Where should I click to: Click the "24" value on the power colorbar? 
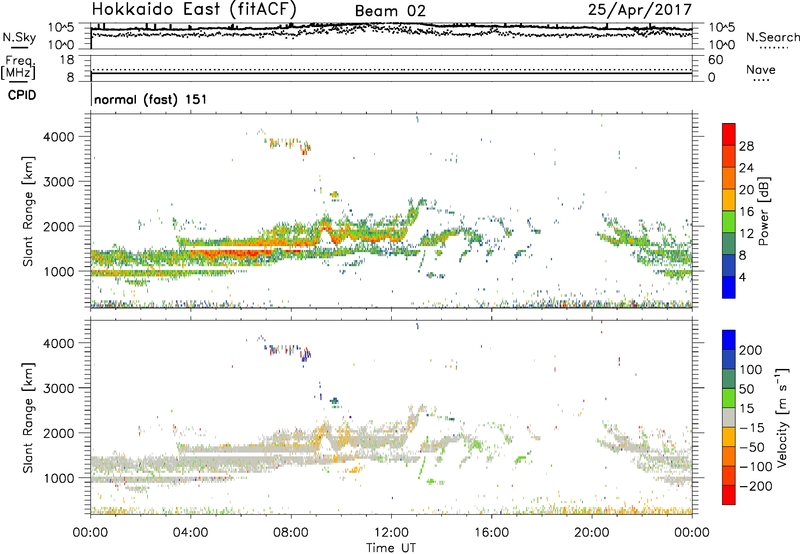(x=746, y=168)
